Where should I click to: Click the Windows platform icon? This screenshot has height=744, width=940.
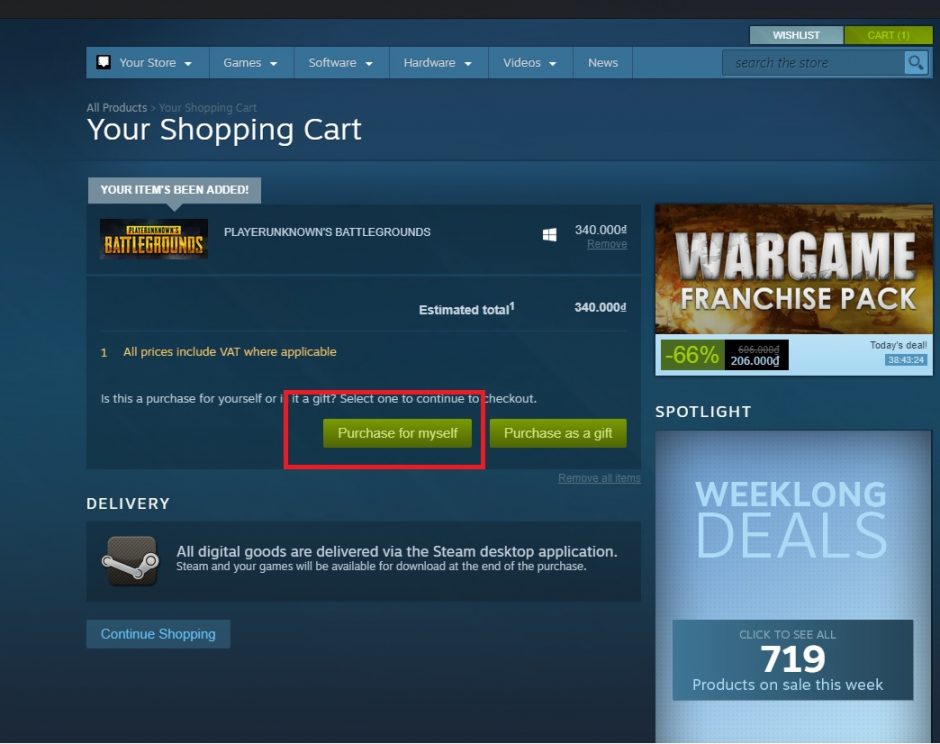tap(549, 234)
